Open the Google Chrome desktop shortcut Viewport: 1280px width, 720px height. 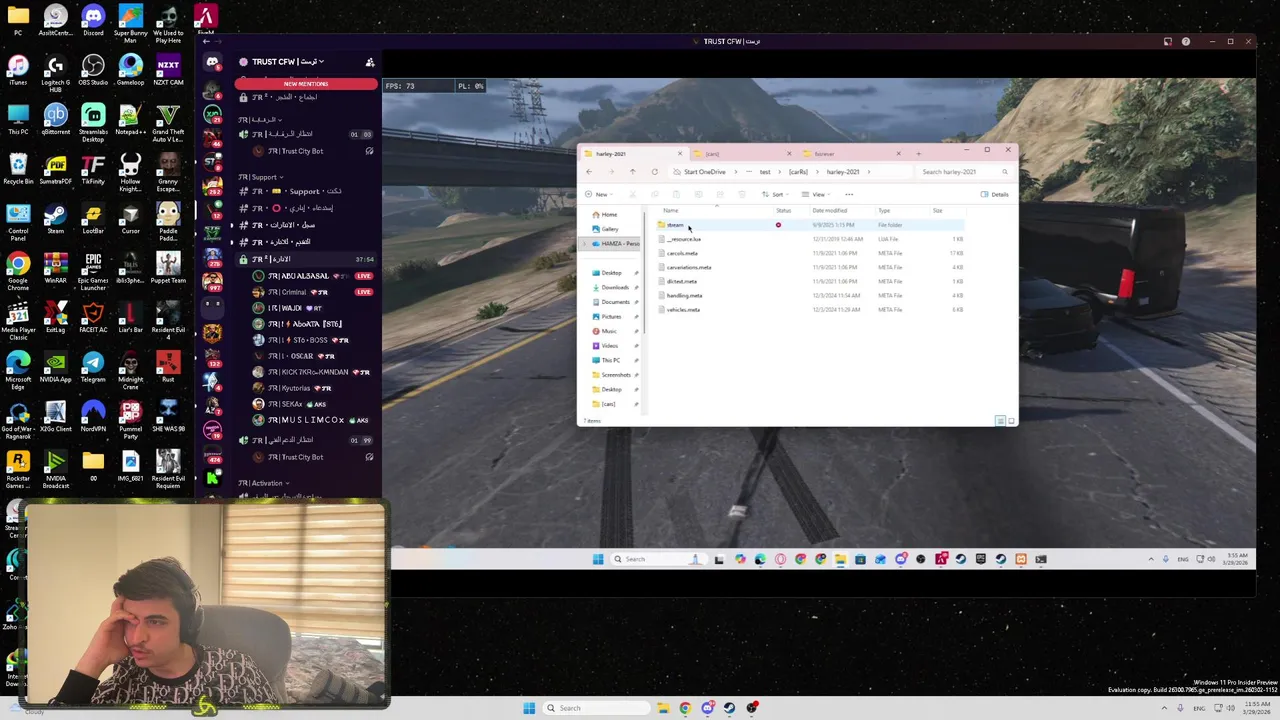pos(18,268)
